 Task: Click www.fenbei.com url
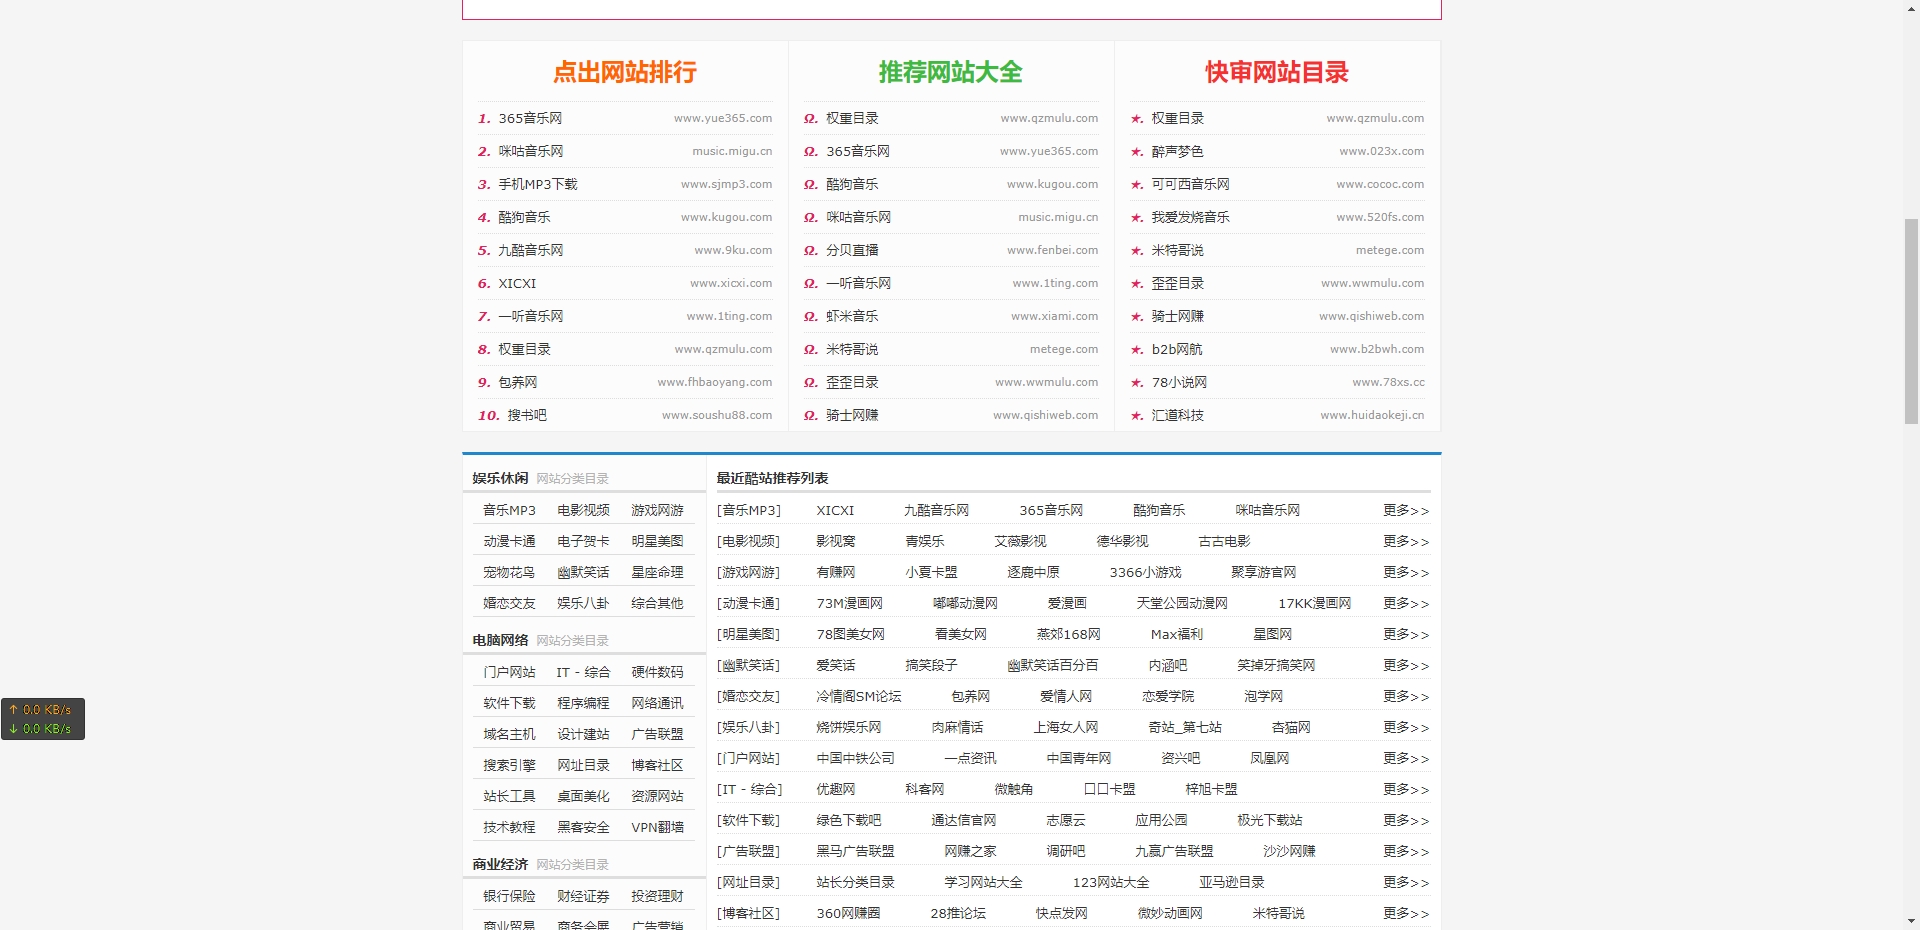pyautogui.click(x=1052, y=250)
